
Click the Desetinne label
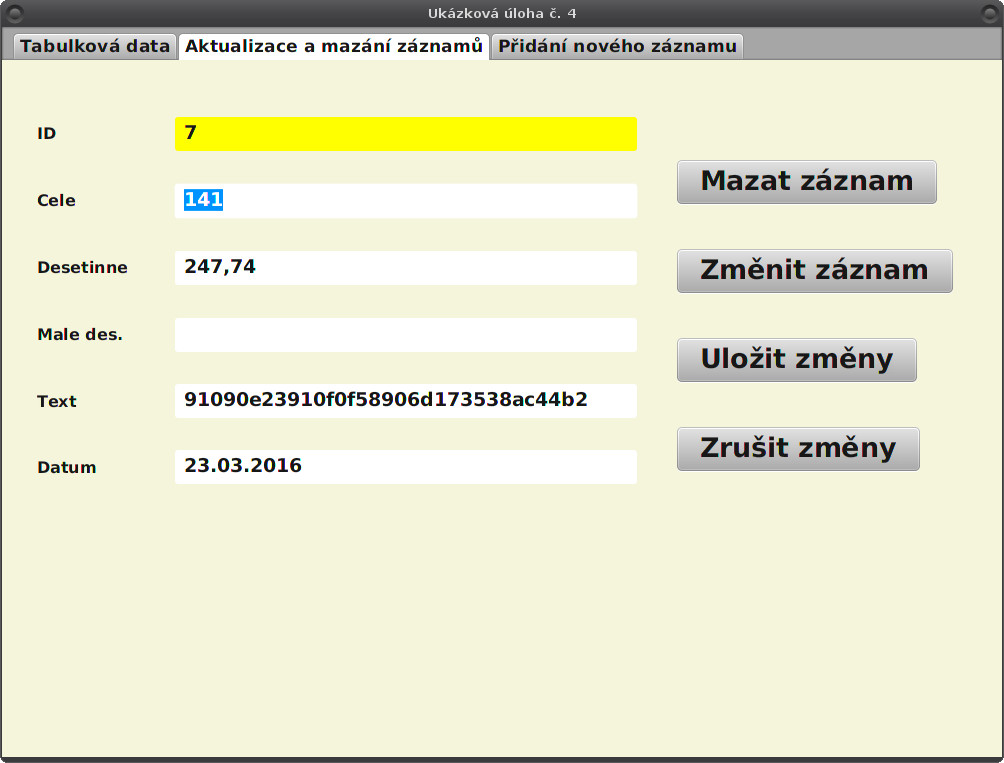click(82, 267)
